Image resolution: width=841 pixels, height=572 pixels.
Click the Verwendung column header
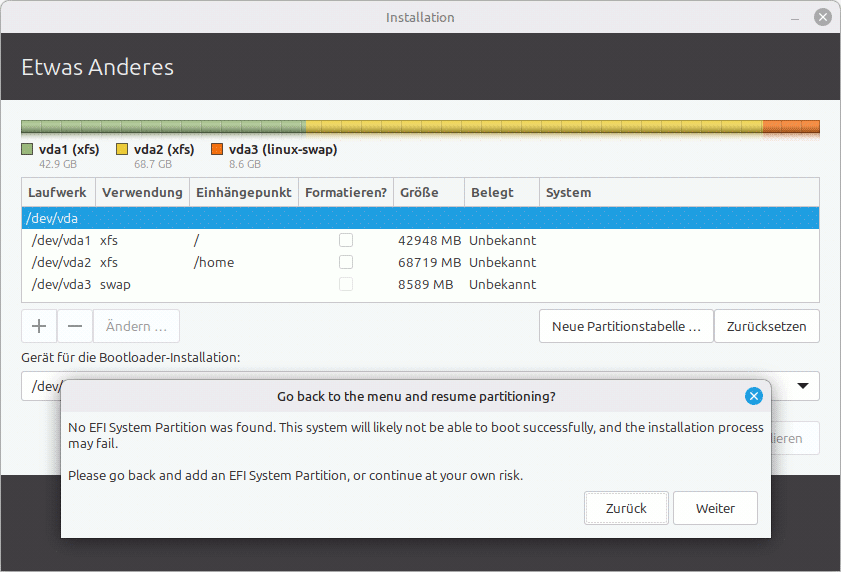pos(142,192)
